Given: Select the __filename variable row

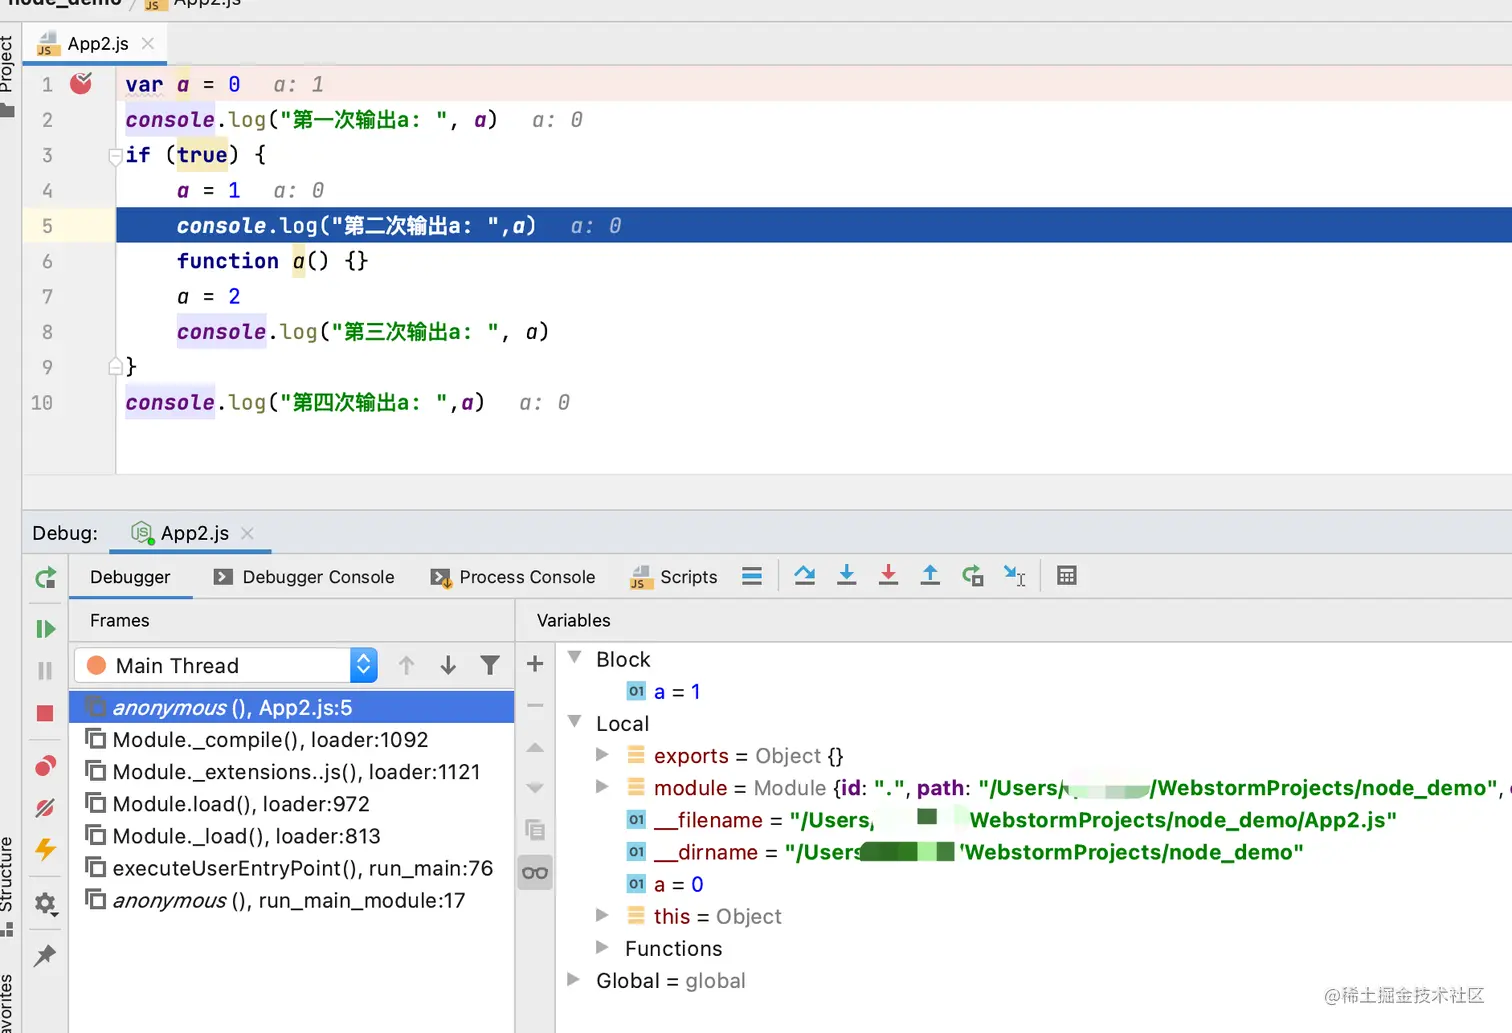Looking at the screenshot, I should (x=1011, y=820).
